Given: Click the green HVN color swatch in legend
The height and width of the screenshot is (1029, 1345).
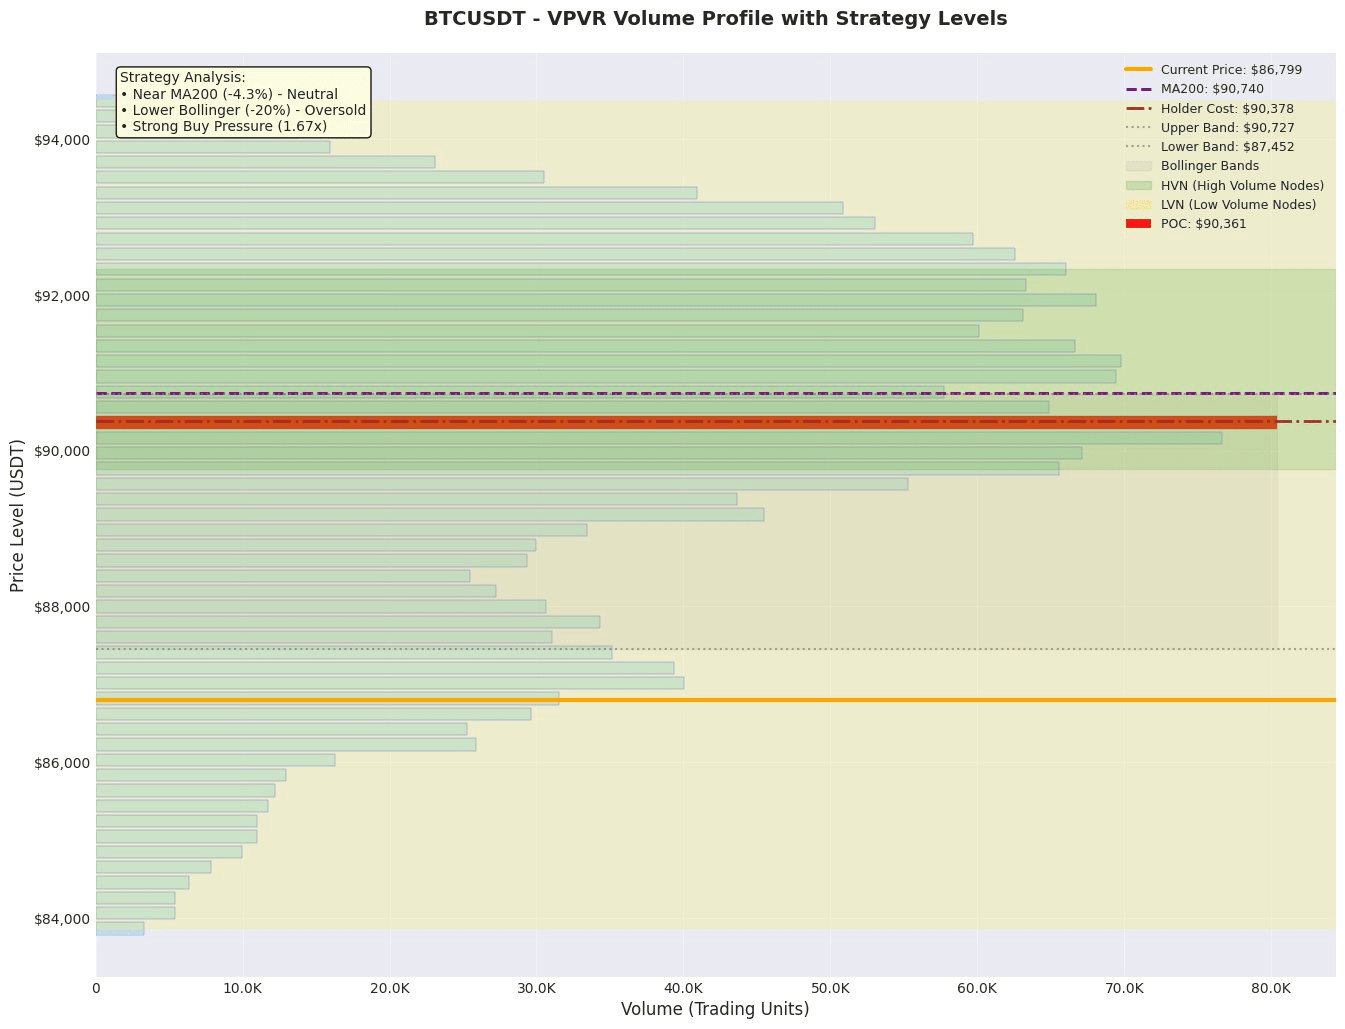Looking at the screenshot, I should tap(1138, 186).
